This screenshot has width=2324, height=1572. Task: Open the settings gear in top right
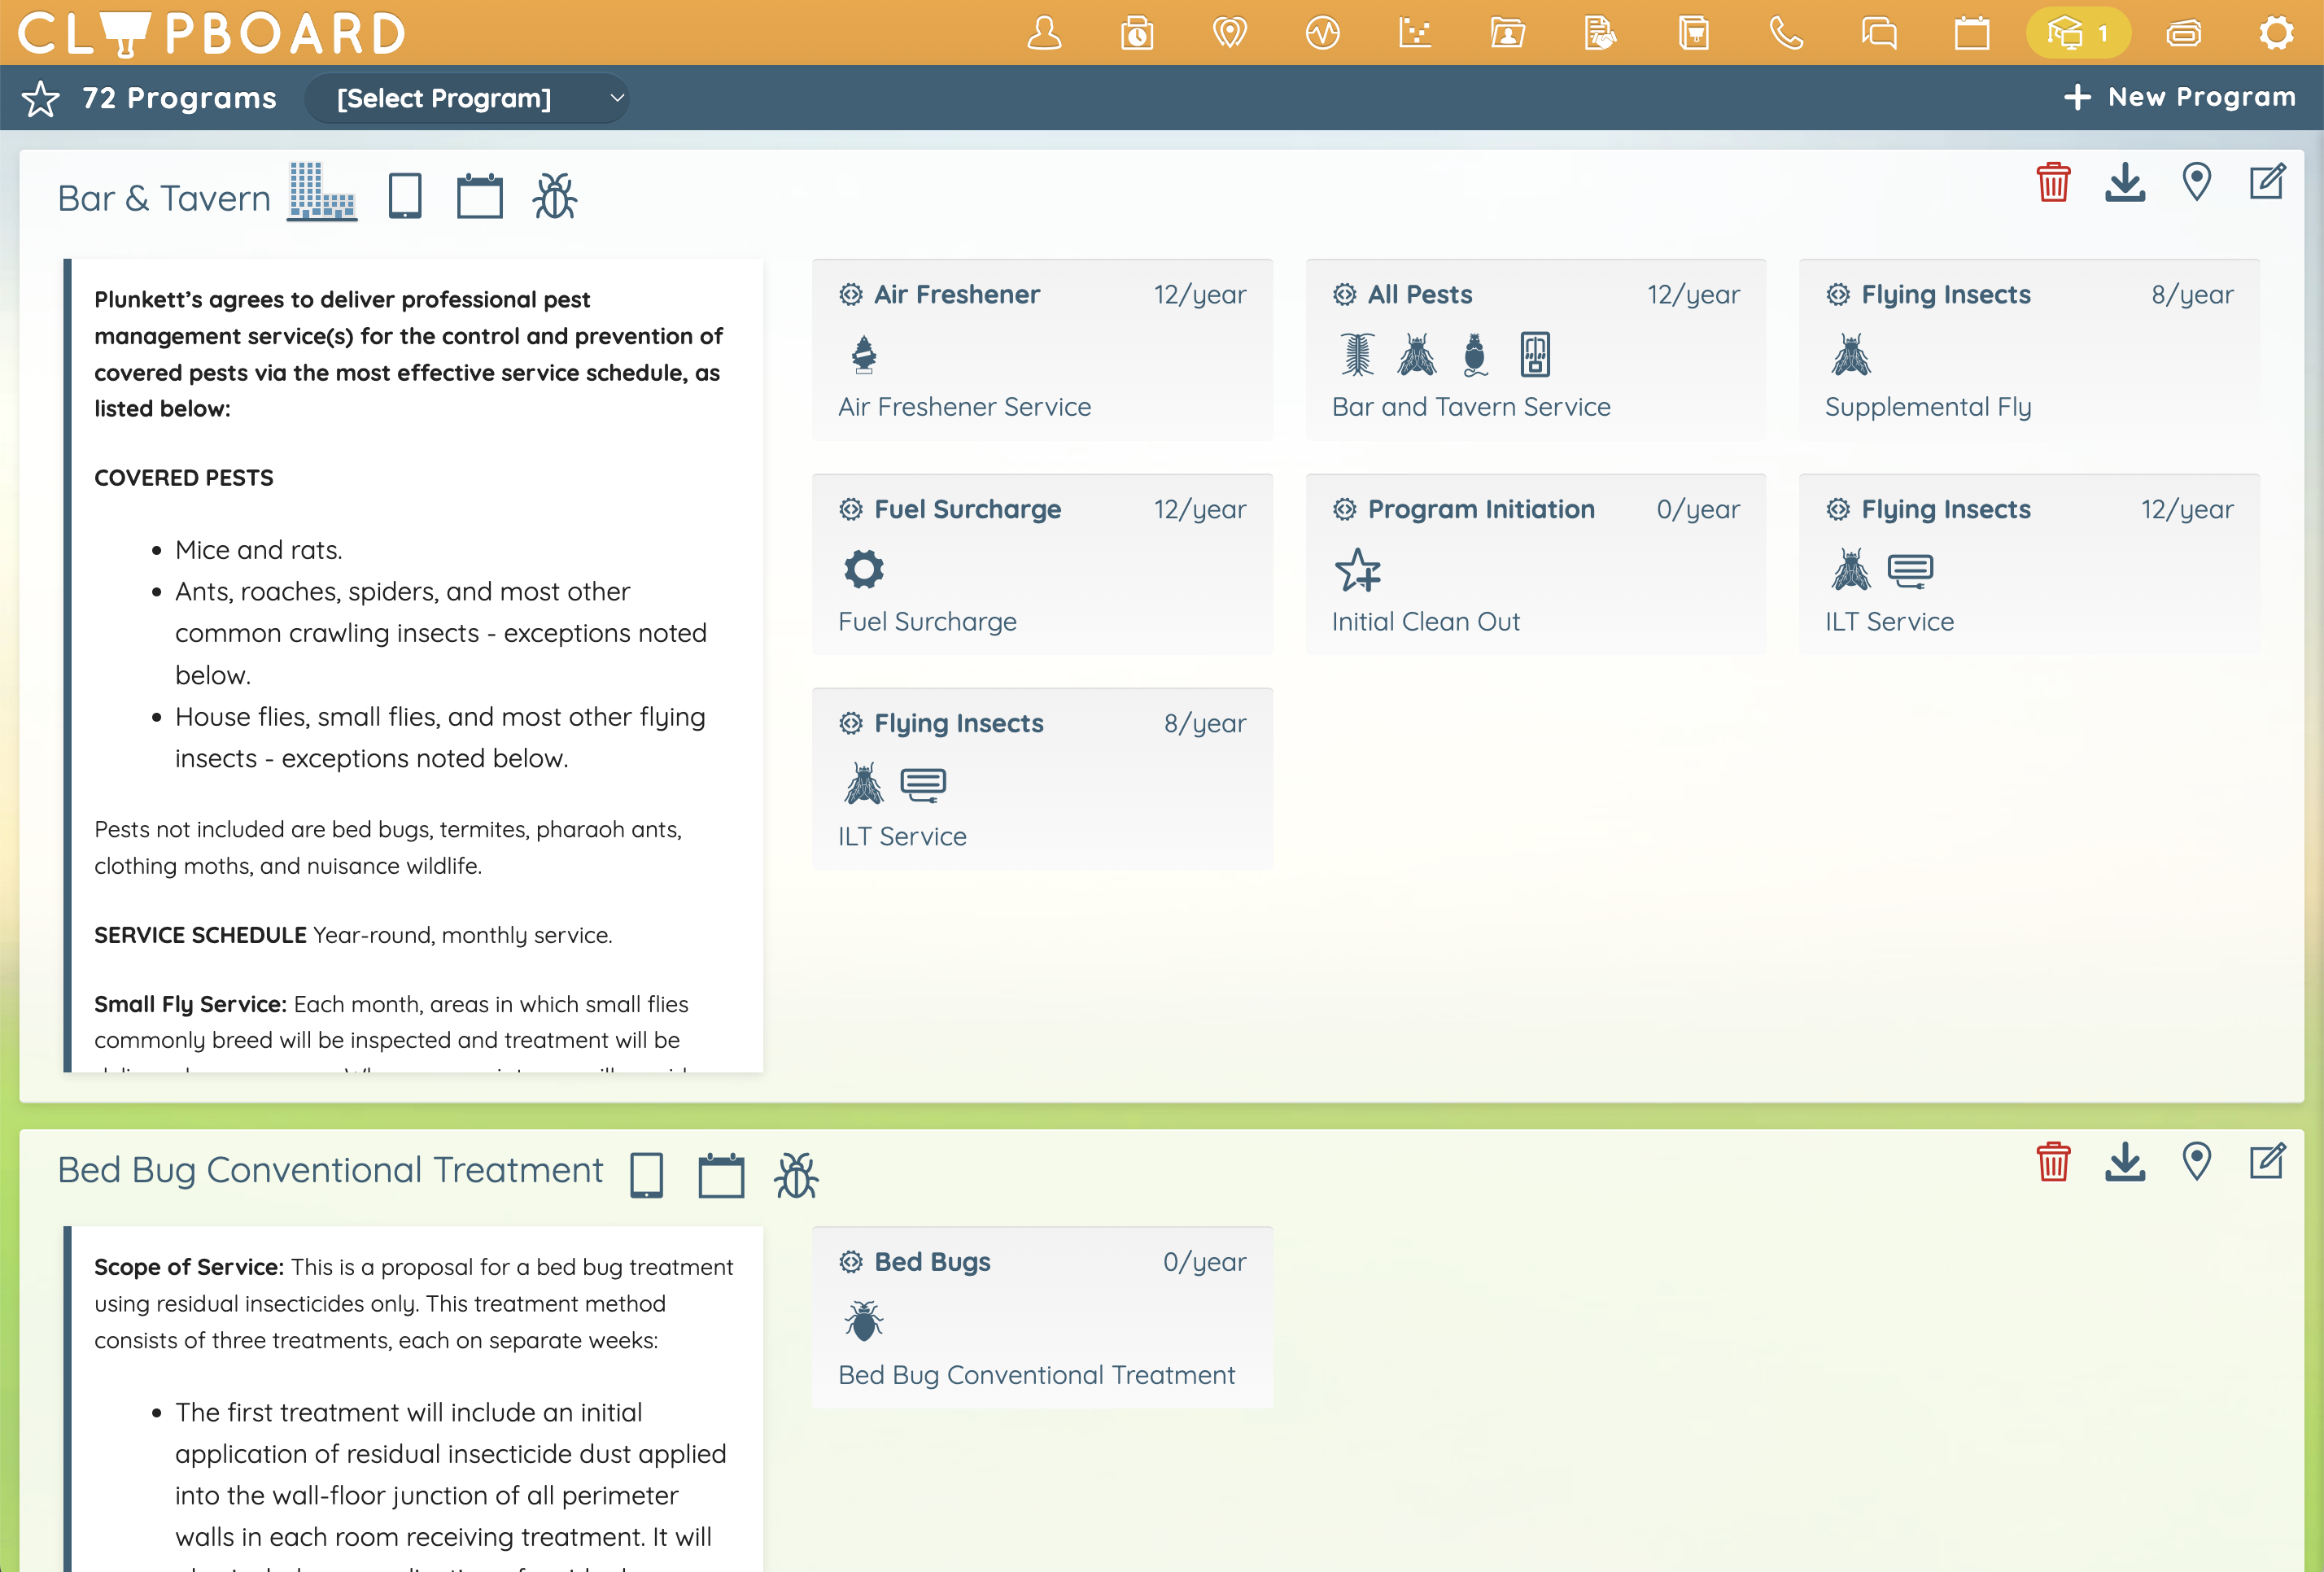(2276, 33)
